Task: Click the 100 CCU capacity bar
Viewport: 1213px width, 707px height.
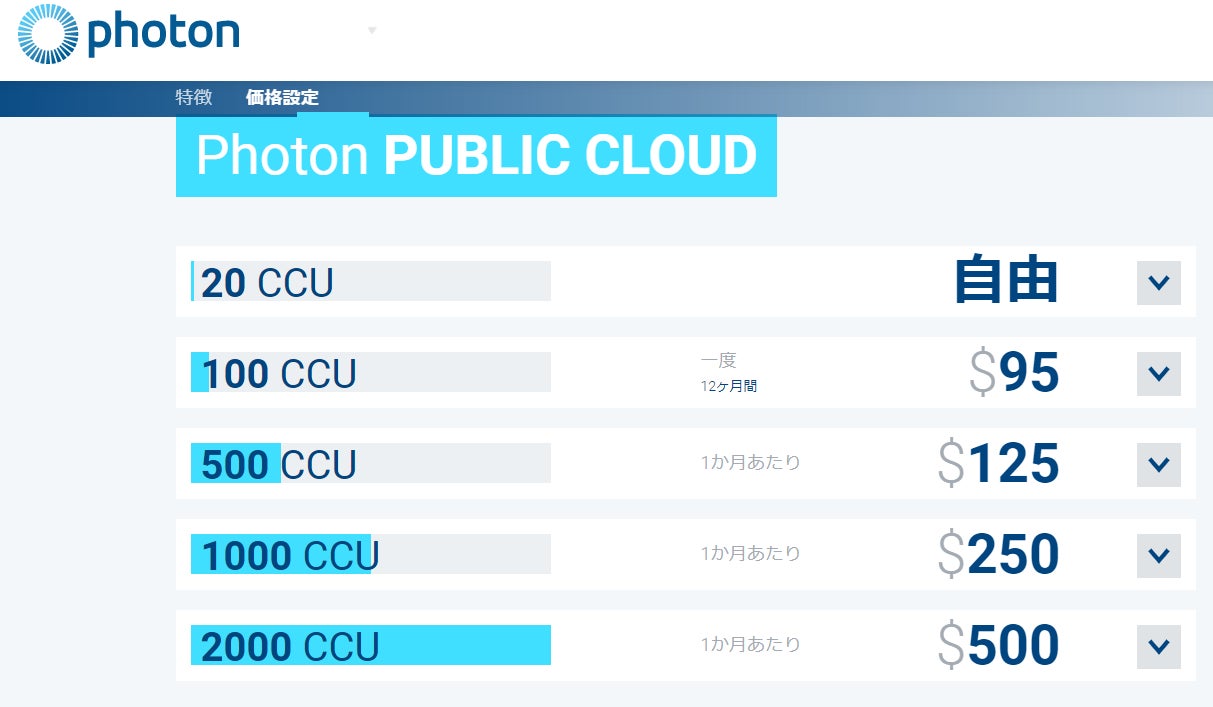Action: (x=371, y=373)
